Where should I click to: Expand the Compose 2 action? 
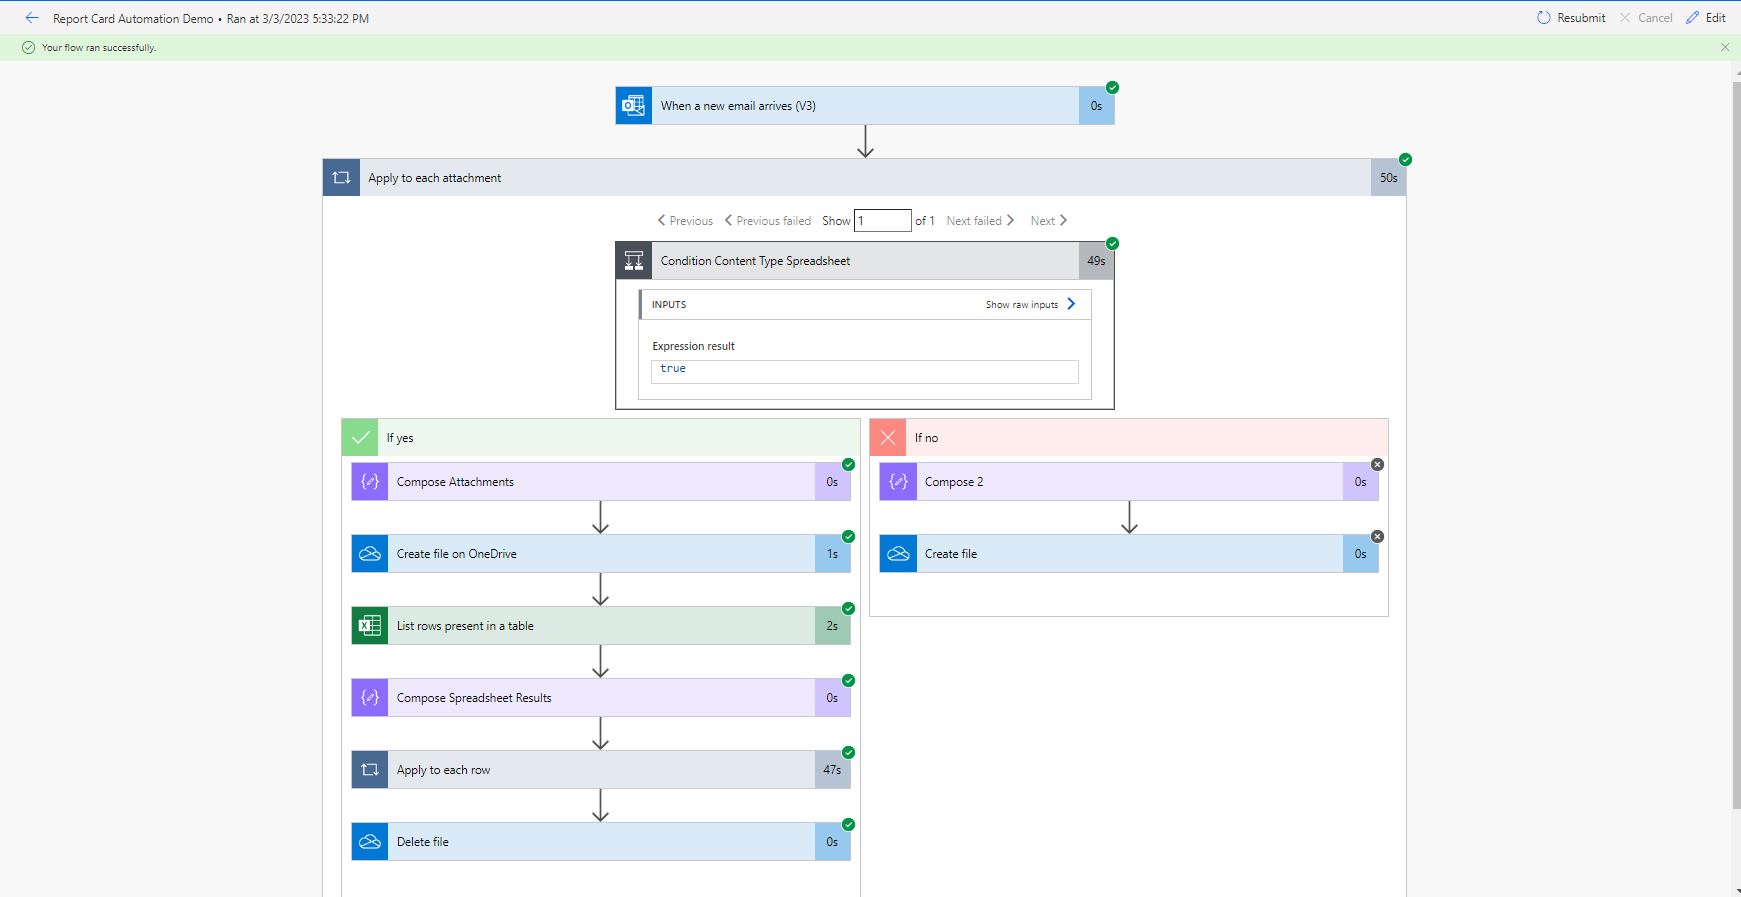[x=1128, y=482]
